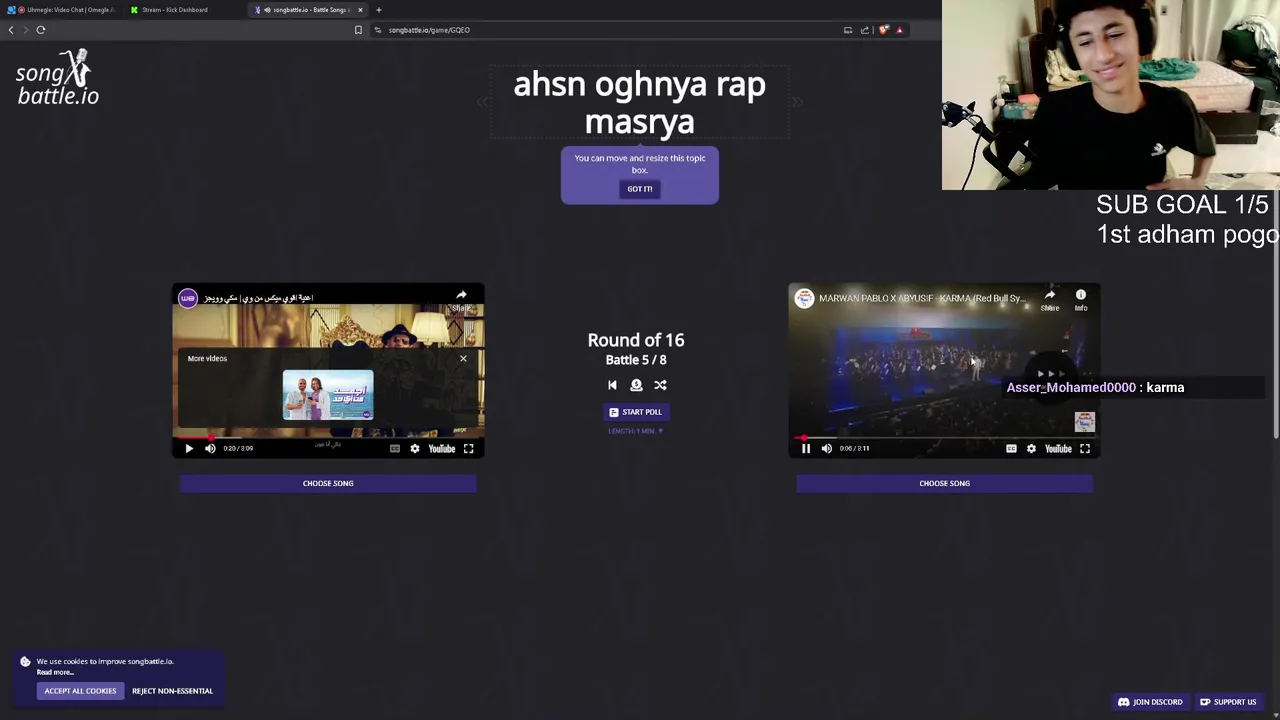
Task: Click the topic title ahsn oghnya rap masrya
Action: 639,103
